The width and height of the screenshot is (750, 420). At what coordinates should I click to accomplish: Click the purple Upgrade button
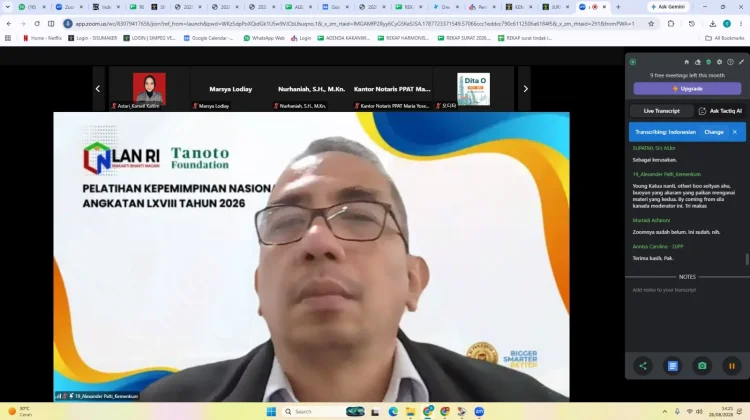(687, 88)
